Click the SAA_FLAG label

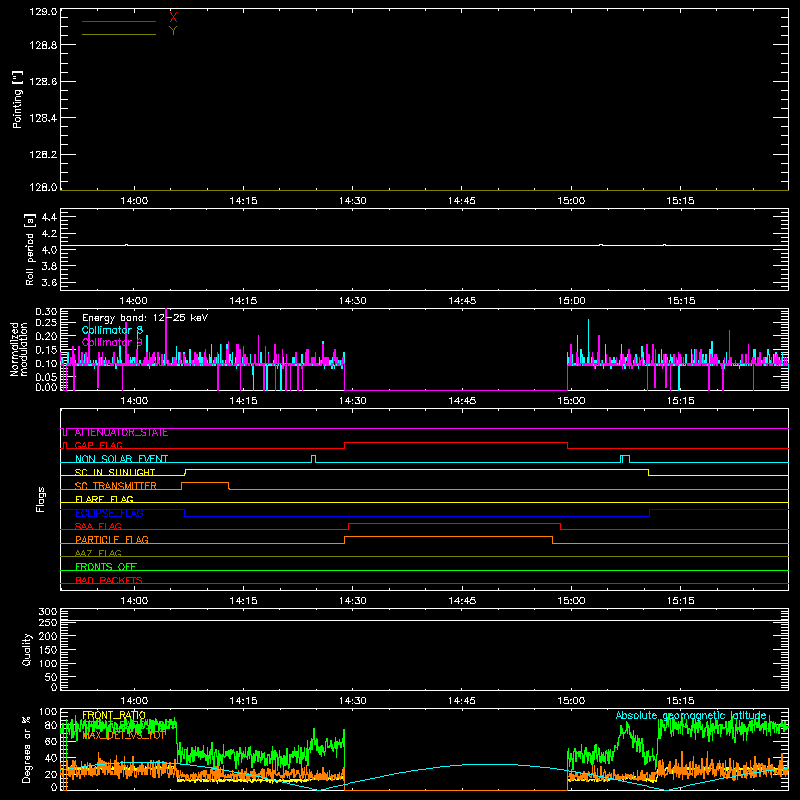coord(98,527)
